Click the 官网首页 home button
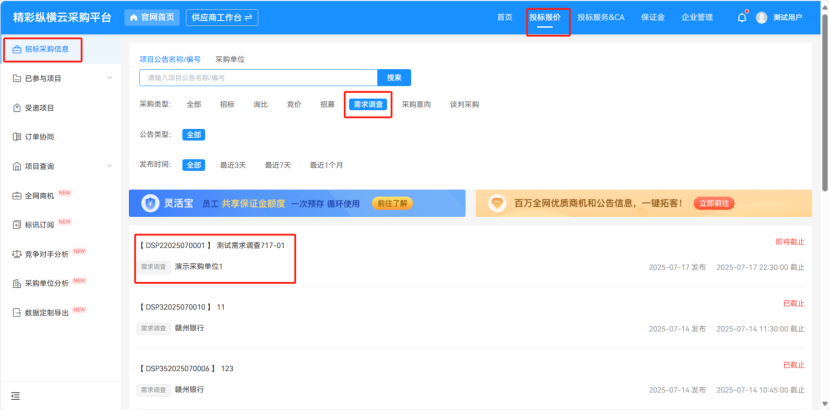829x410 pixels. [152, 17]
